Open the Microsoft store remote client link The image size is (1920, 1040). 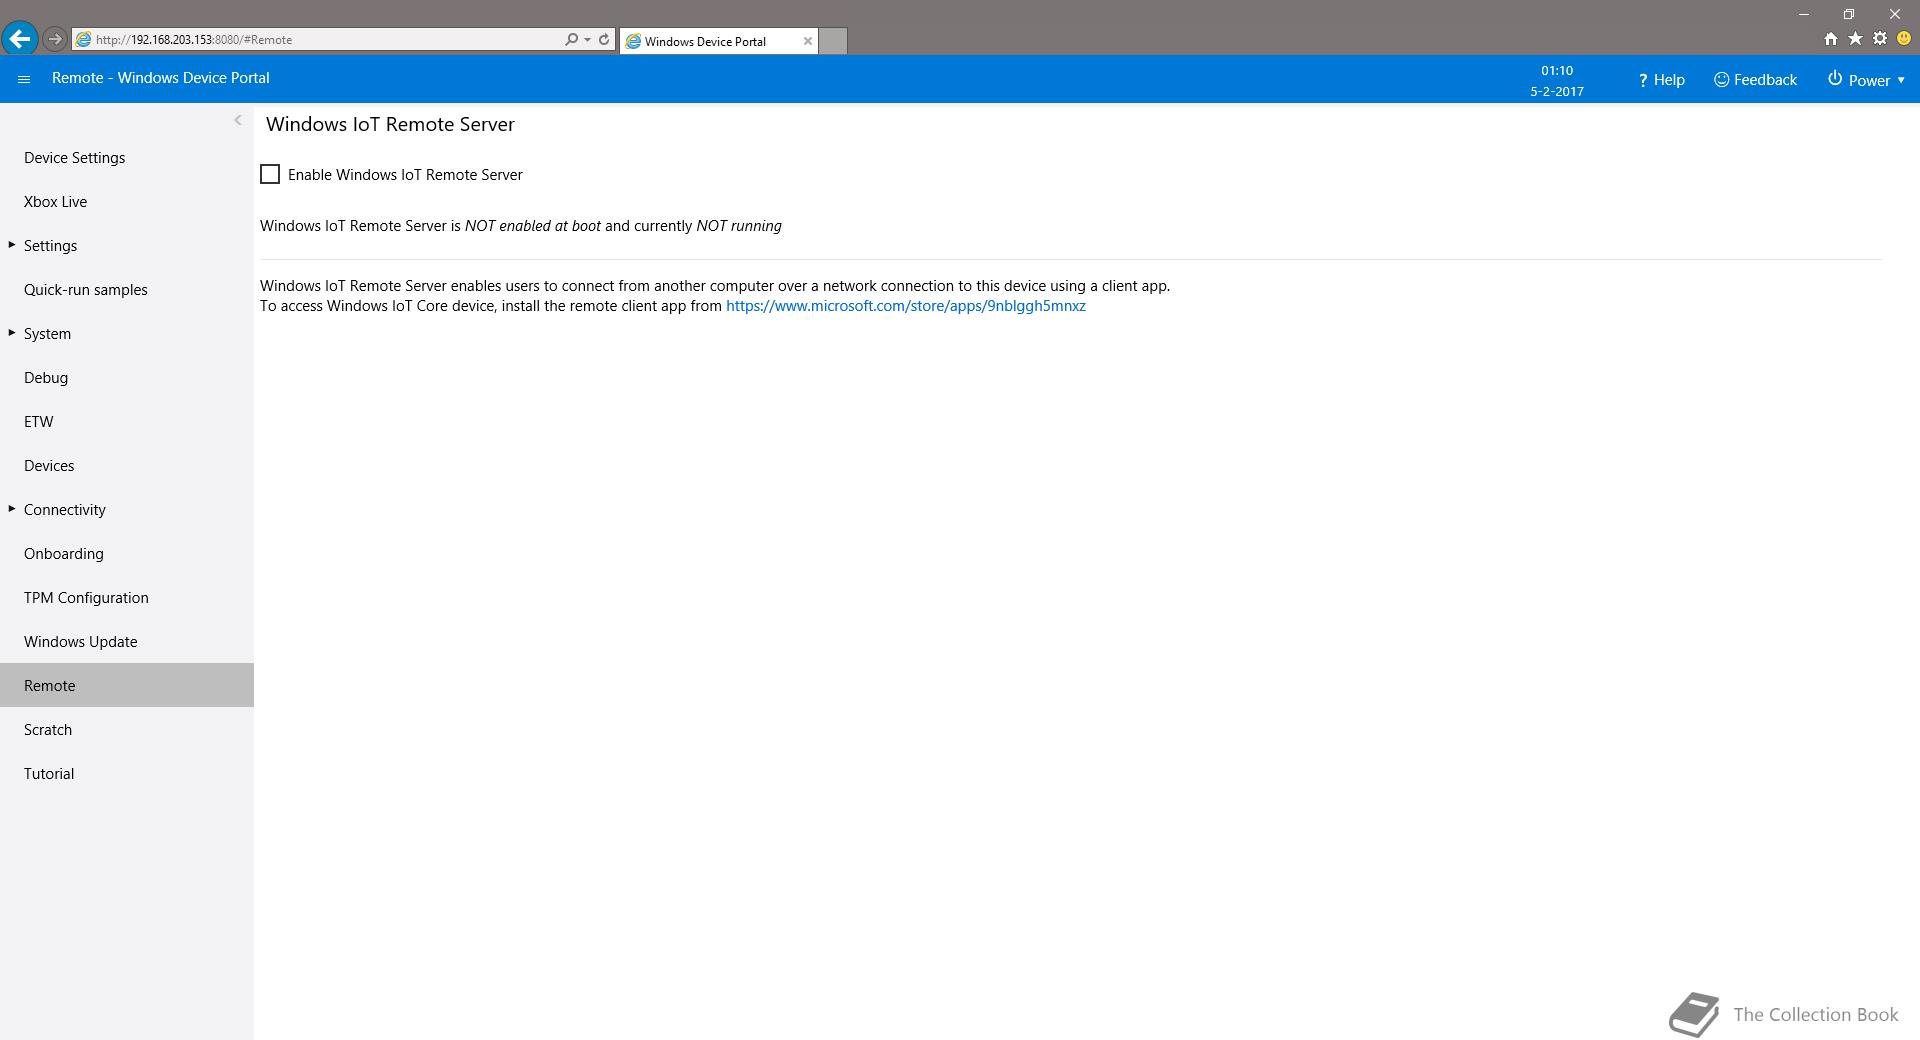(906, 306)
